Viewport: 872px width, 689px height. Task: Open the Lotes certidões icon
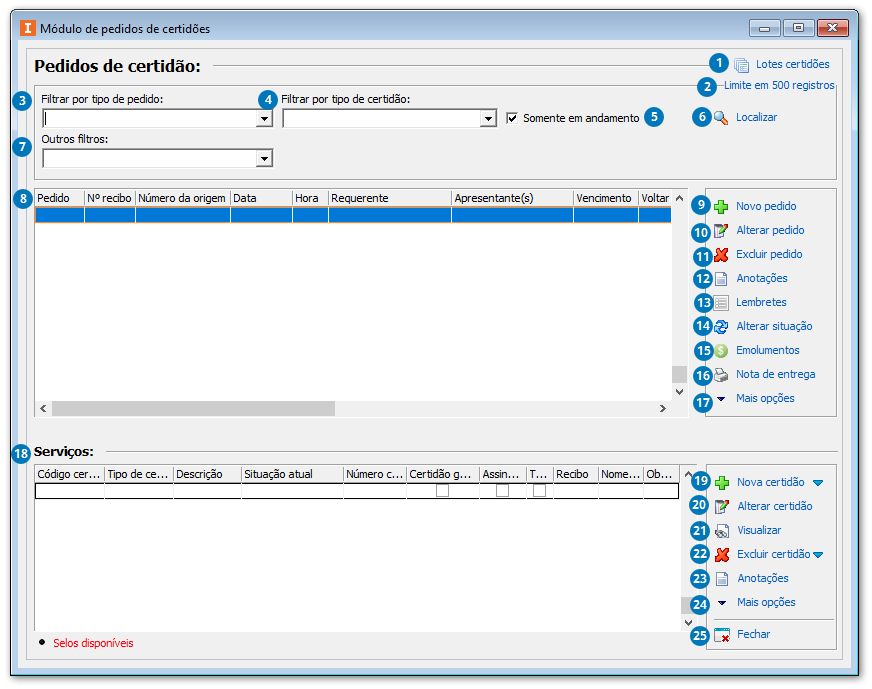click(x=741, y=65)
